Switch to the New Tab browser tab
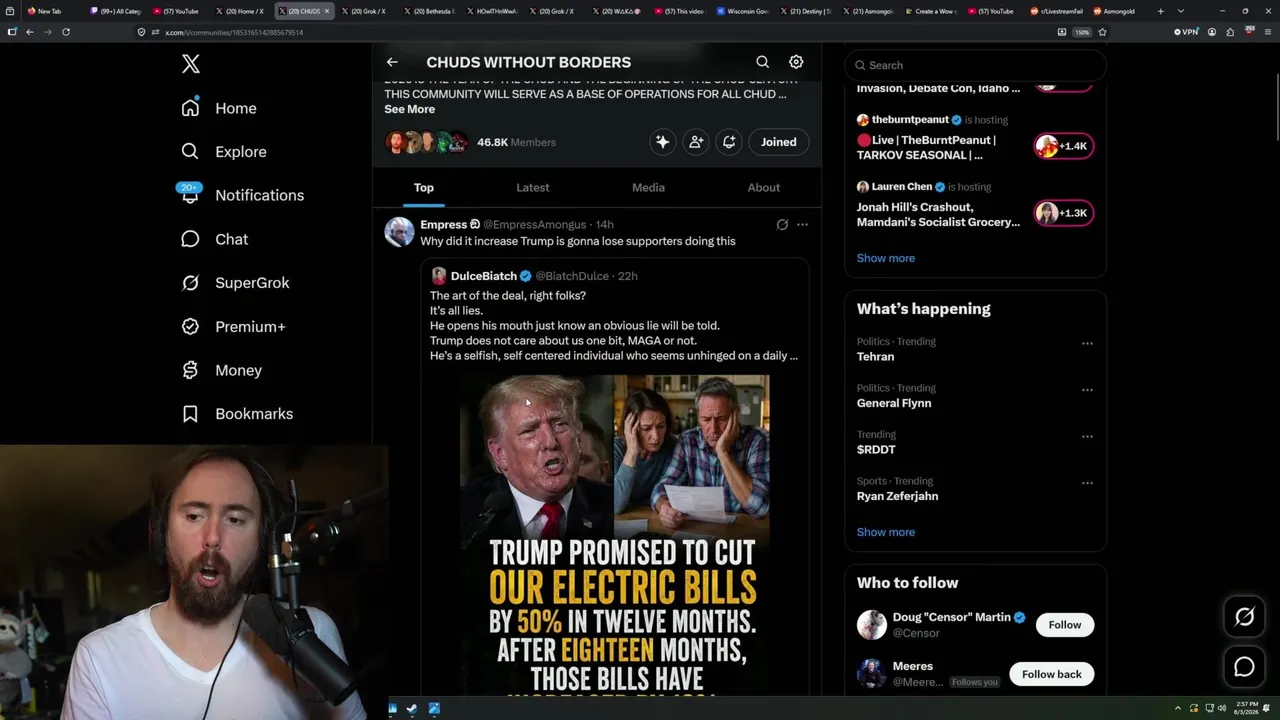This screenshot has height=720, width=1280. coord(50,11)
